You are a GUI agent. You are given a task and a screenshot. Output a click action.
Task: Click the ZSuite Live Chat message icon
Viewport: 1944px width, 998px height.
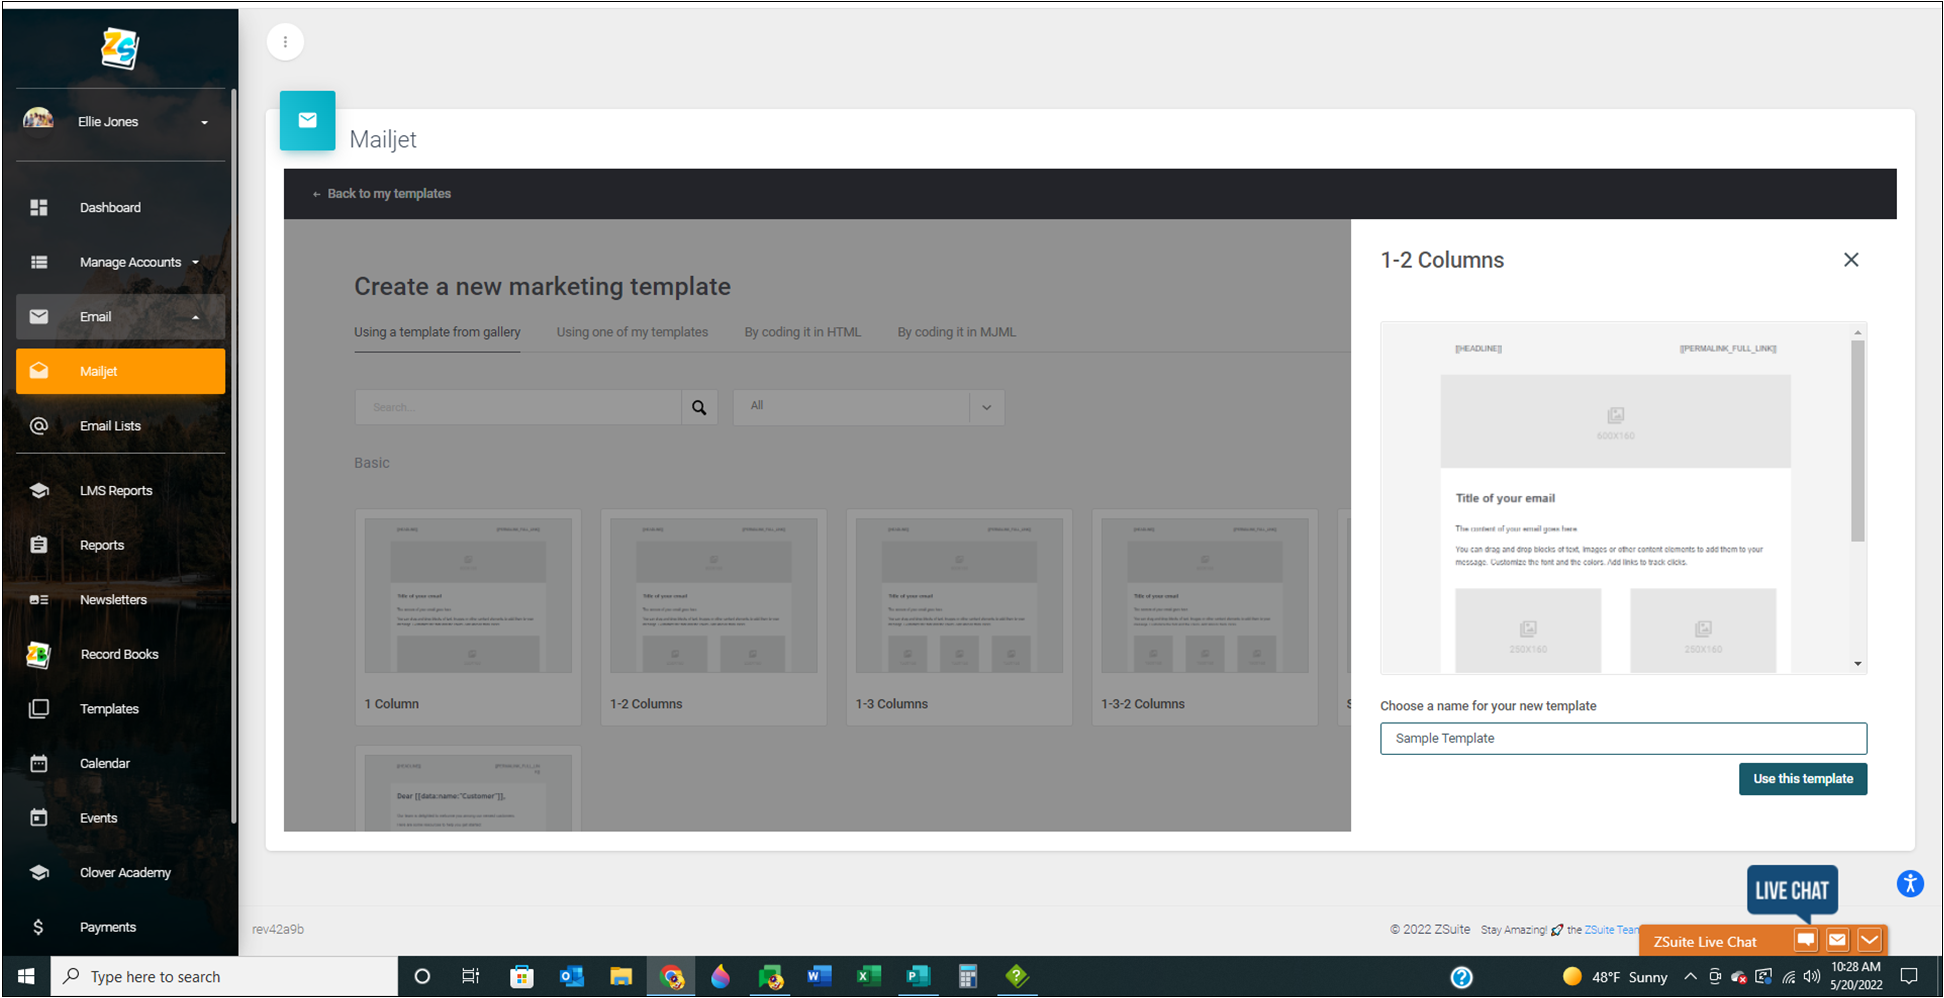pyautogui.click(x=1805, y=940)
